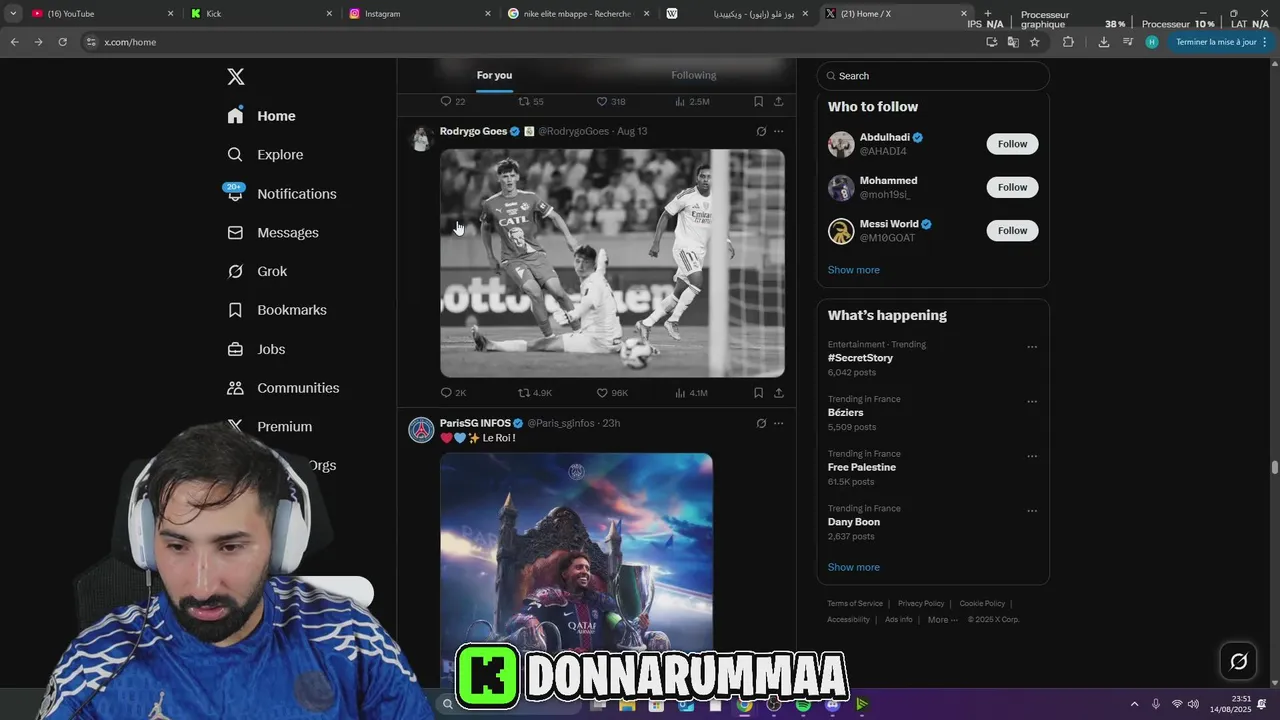Reply to the post with 22 replies
The height and width of the screenshot is (720, 1280).
pos(453,102)
